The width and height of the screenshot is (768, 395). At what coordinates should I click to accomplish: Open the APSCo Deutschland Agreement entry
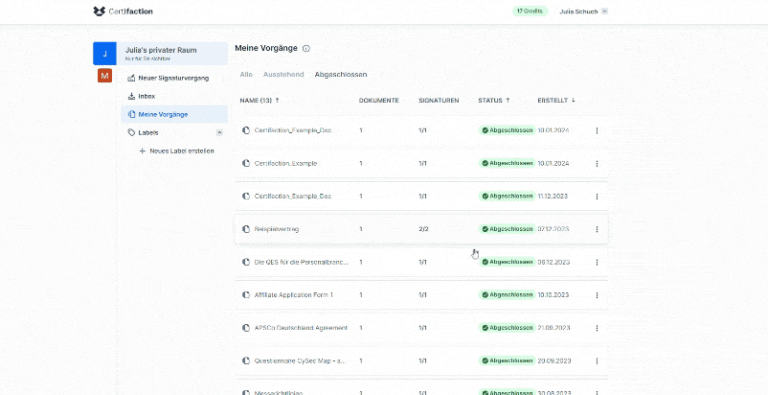301,328
